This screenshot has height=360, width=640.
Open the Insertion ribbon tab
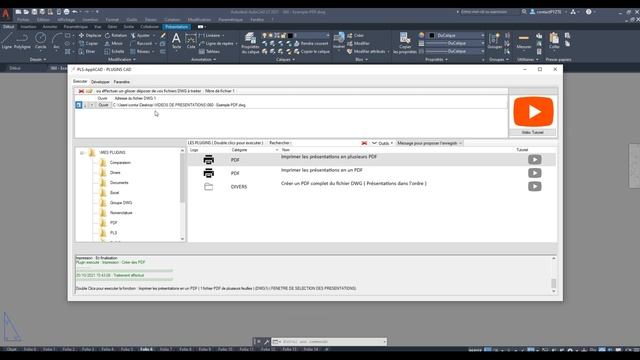pyautogui.click(x=28, y=27)
